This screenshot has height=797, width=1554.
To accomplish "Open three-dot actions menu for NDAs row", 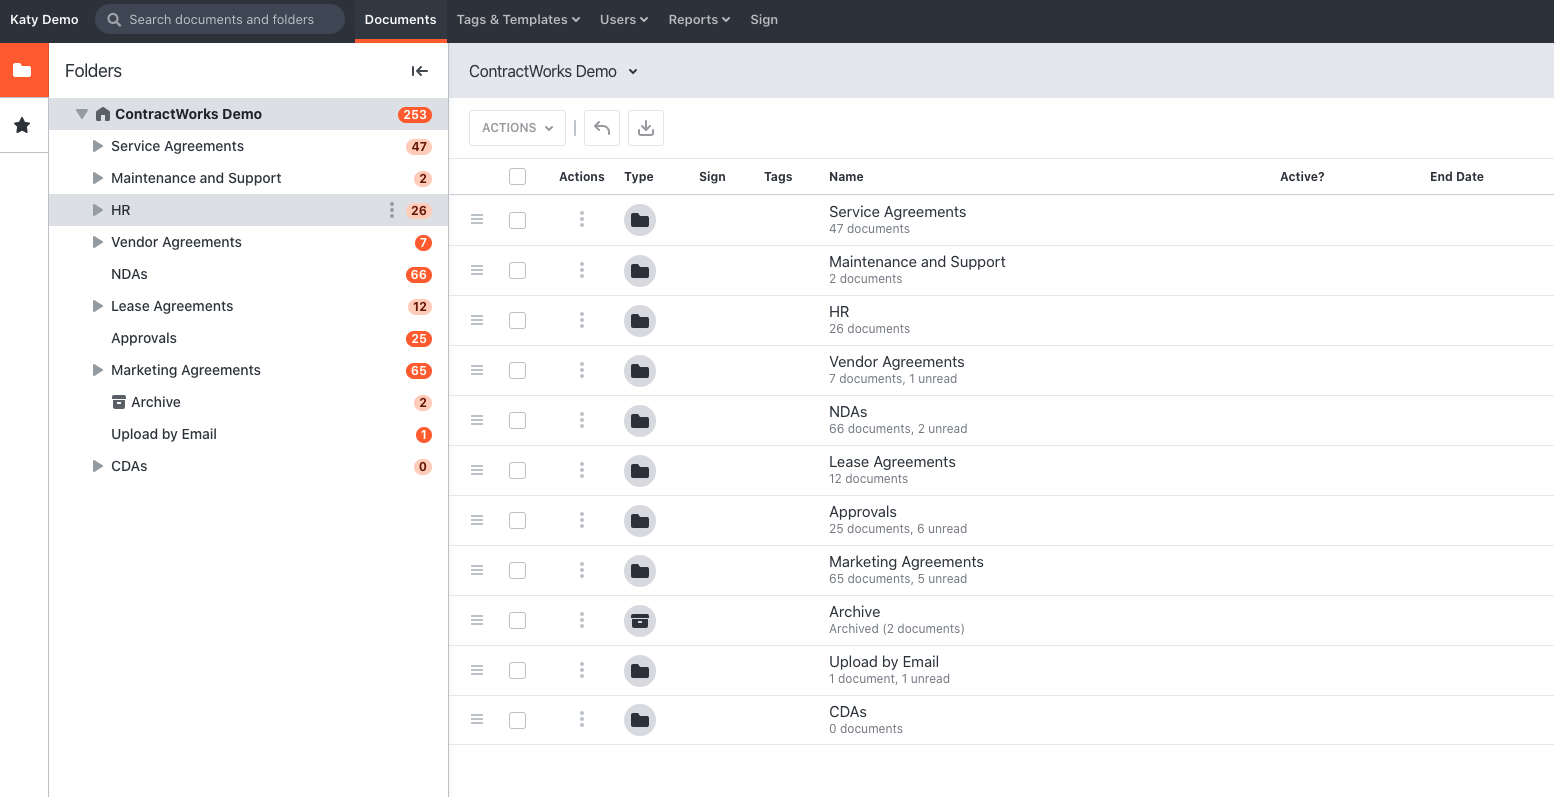I will point(582,420).
